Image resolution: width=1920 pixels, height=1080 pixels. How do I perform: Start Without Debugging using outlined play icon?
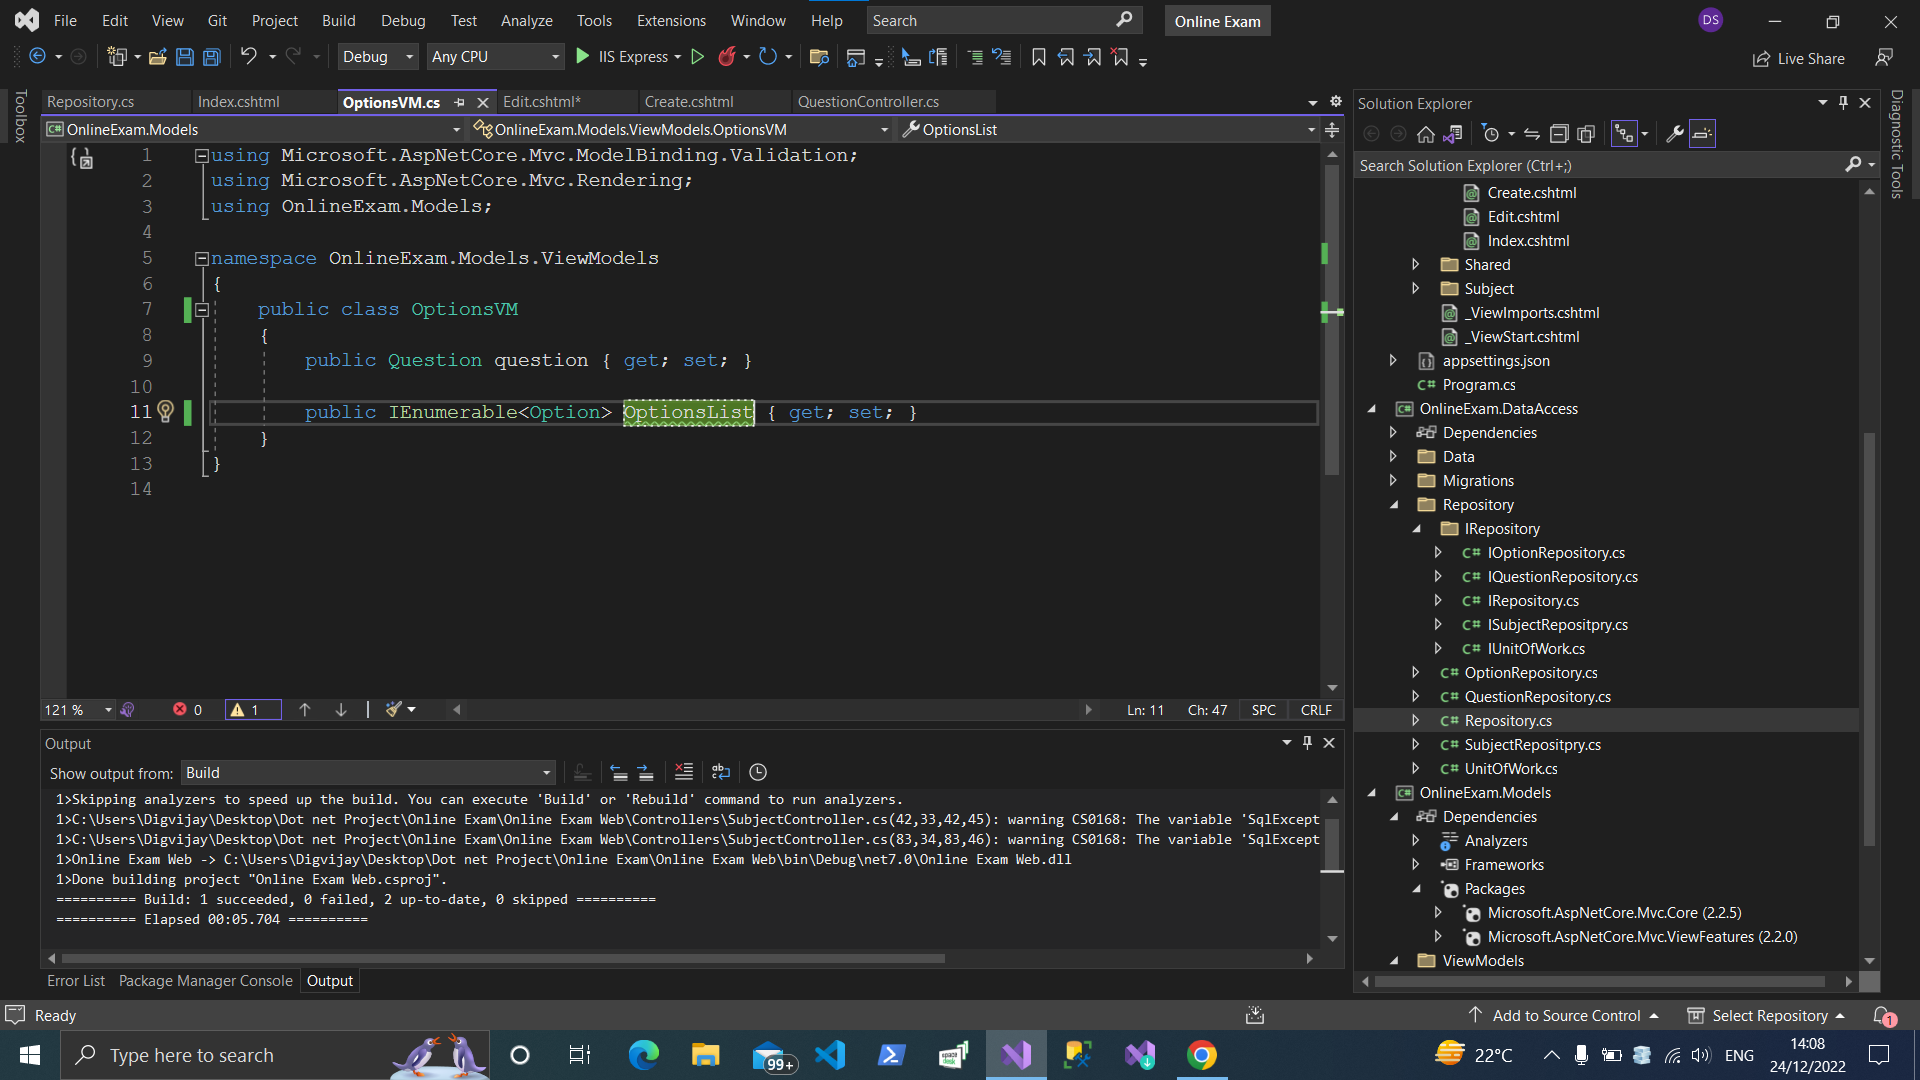pos(698,57)
